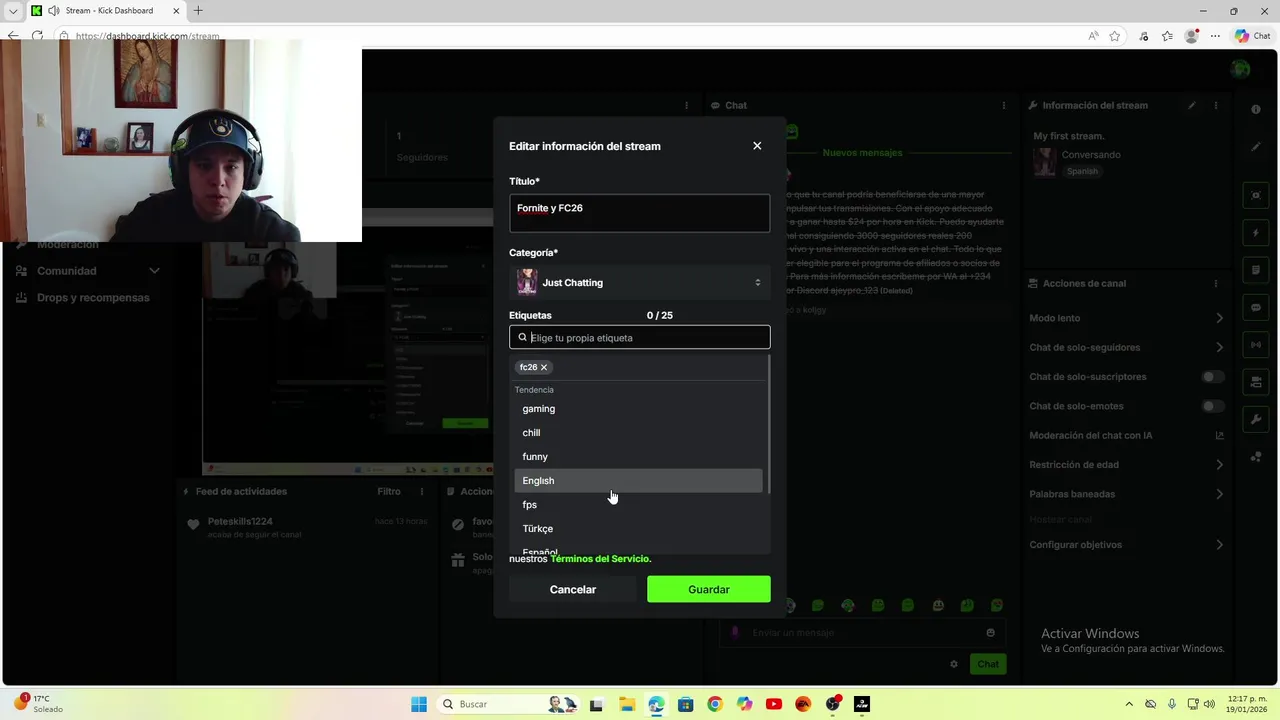Click the chat bubble sidebar icon
This screenshot has width=1280, height=720.
tap(1256, 307)
